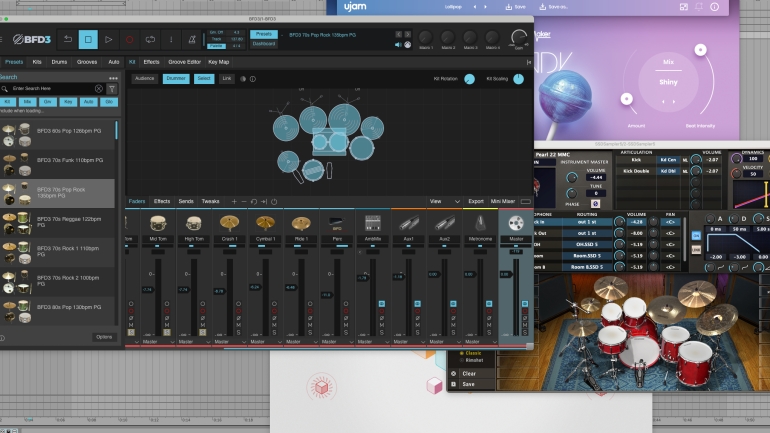This screenshot has height=433, width=770.
Task: Select the Mid Tom channel drum icon
Action: 158,223
